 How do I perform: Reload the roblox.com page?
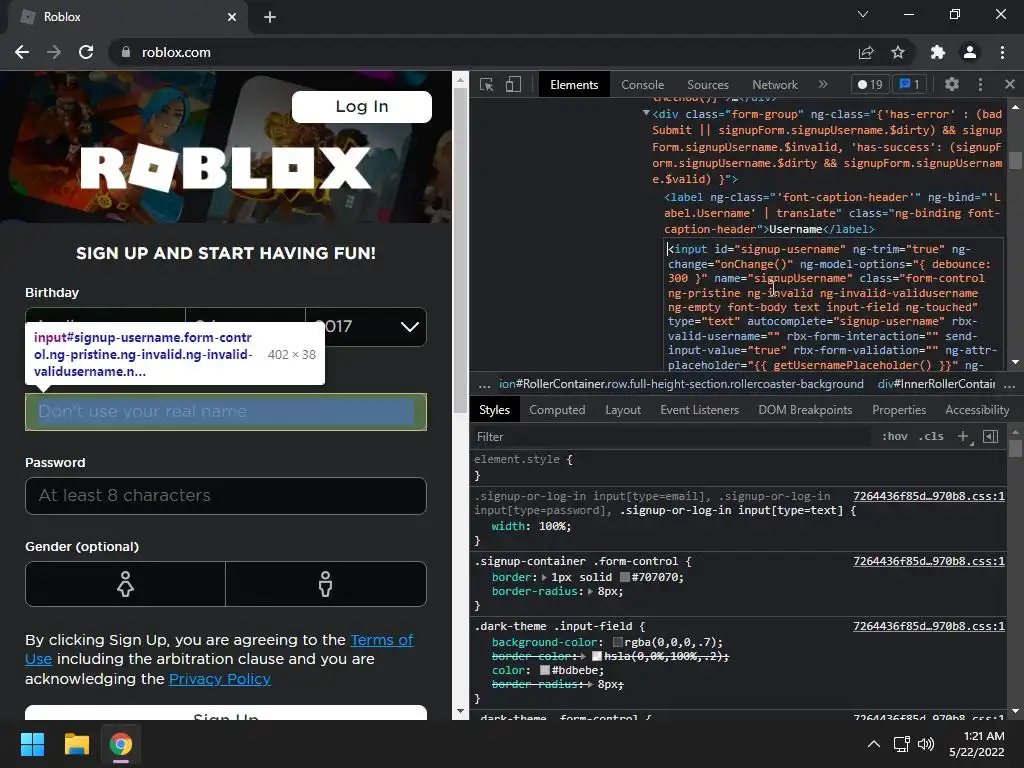tap(86, 52)
